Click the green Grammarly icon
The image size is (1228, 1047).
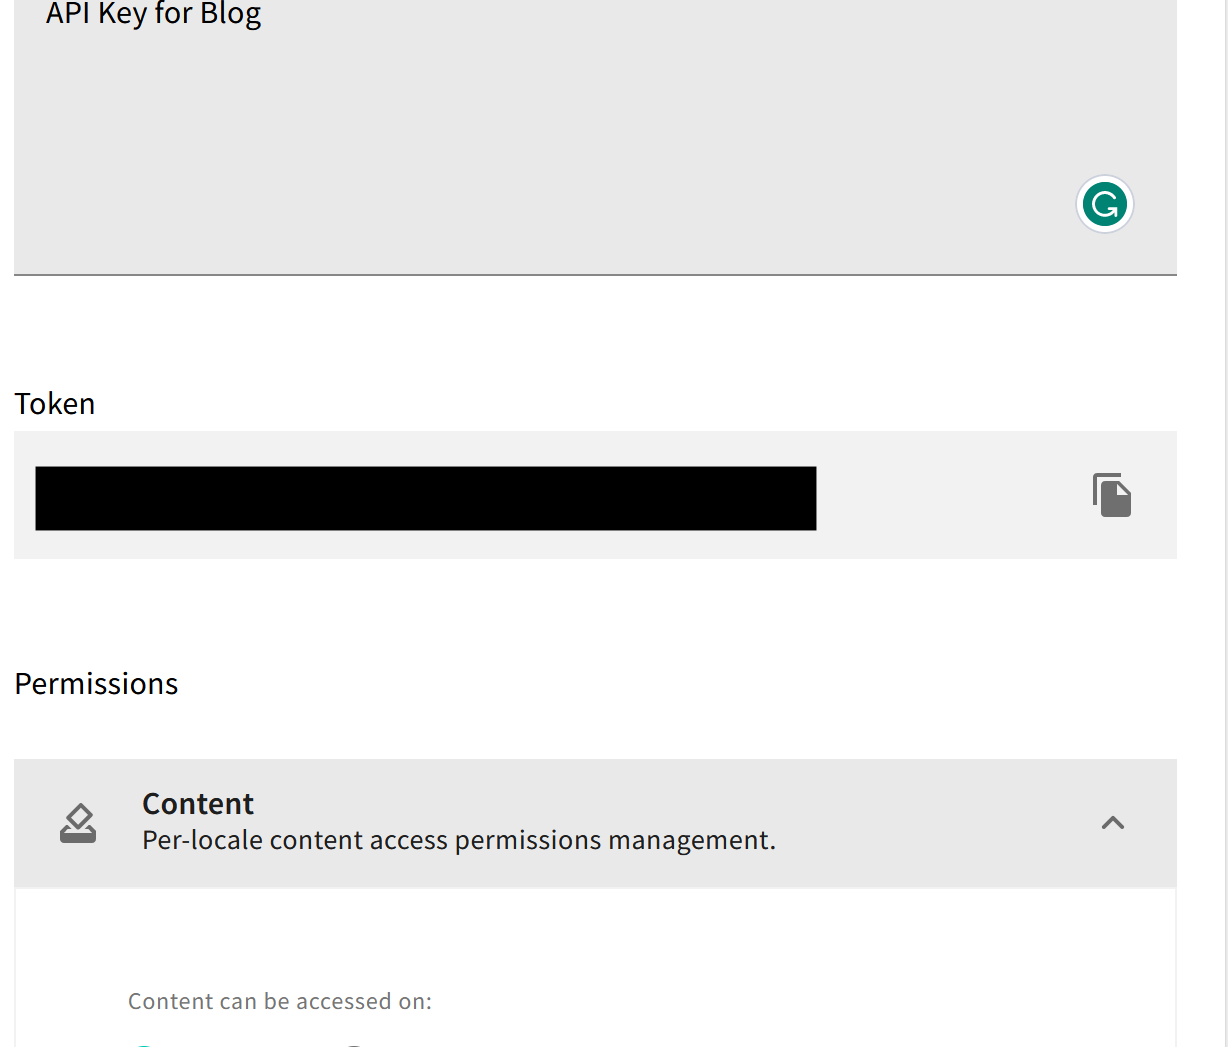pos(1105,204)
